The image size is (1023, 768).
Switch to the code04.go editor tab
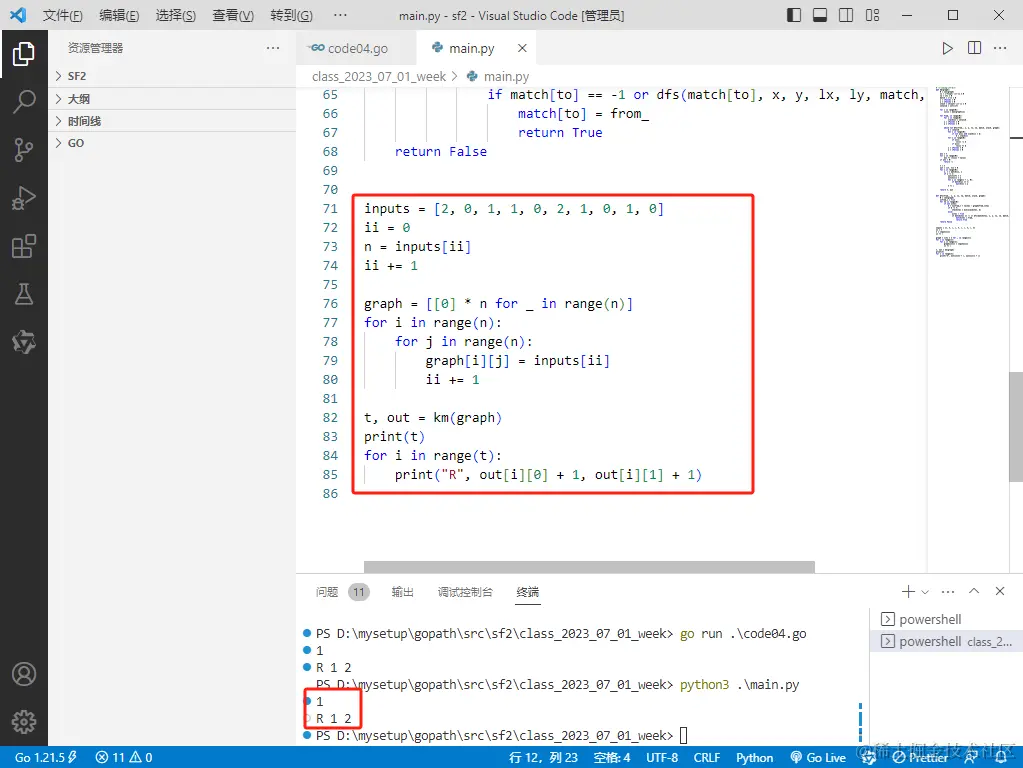(x=356, y=48)
